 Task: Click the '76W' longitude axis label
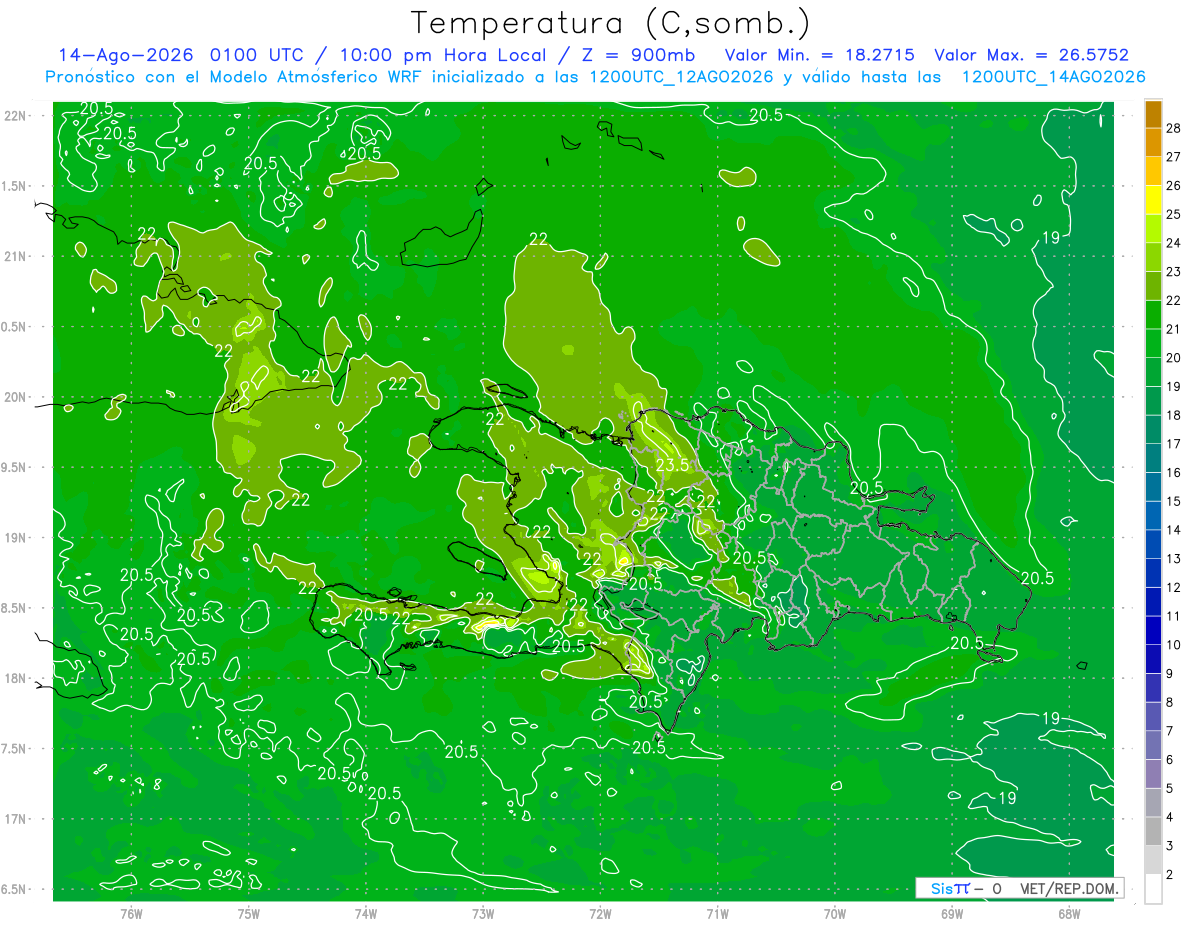pyautogui.click(x=131, y=914)
